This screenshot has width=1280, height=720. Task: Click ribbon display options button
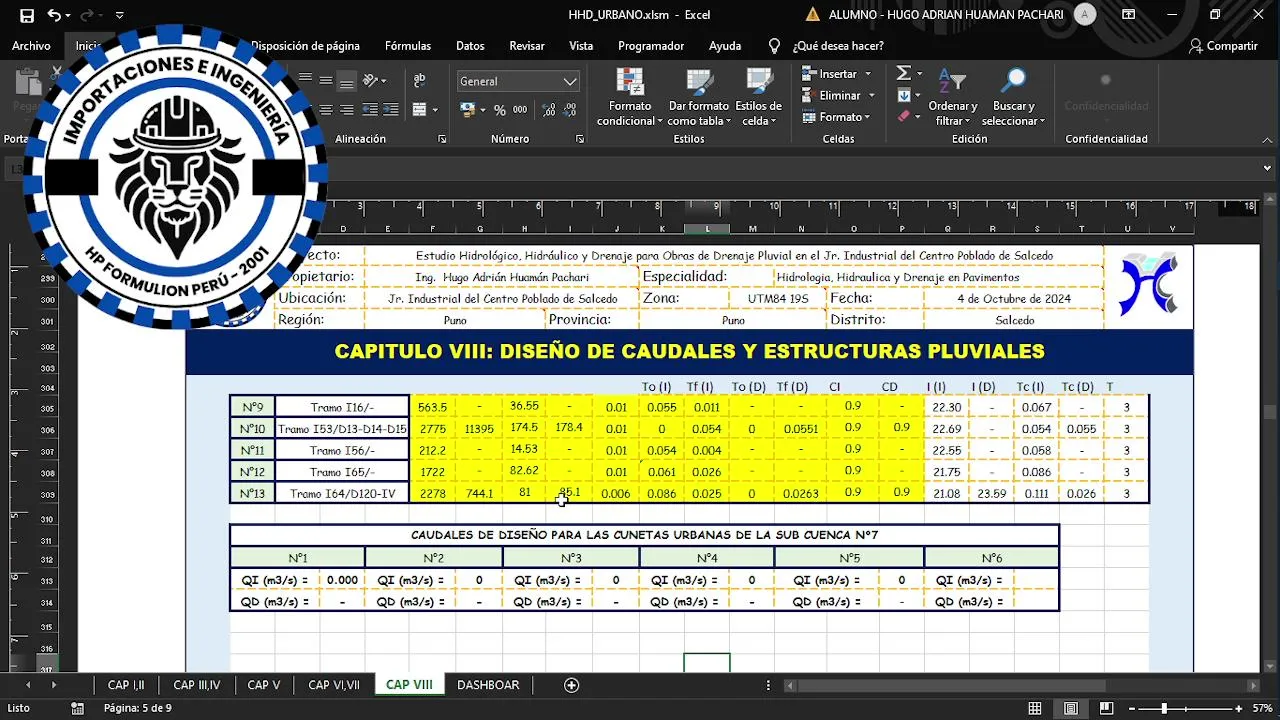tap(1128, 15)
